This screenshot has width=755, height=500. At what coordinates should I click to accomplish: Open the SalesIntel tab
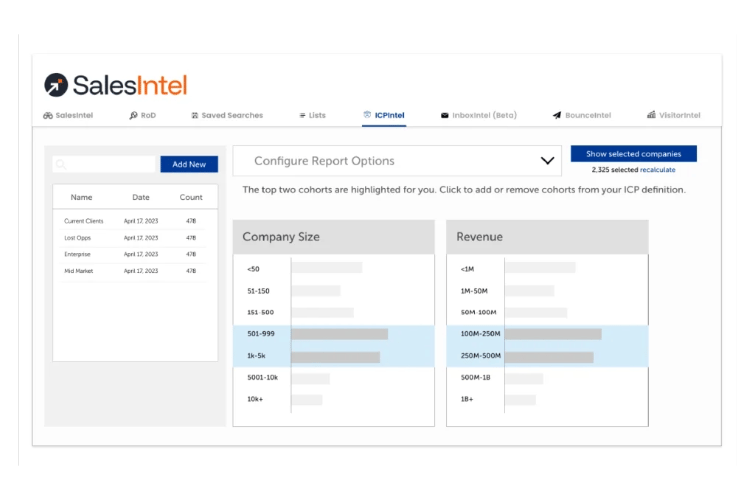[x=68, y=116]
